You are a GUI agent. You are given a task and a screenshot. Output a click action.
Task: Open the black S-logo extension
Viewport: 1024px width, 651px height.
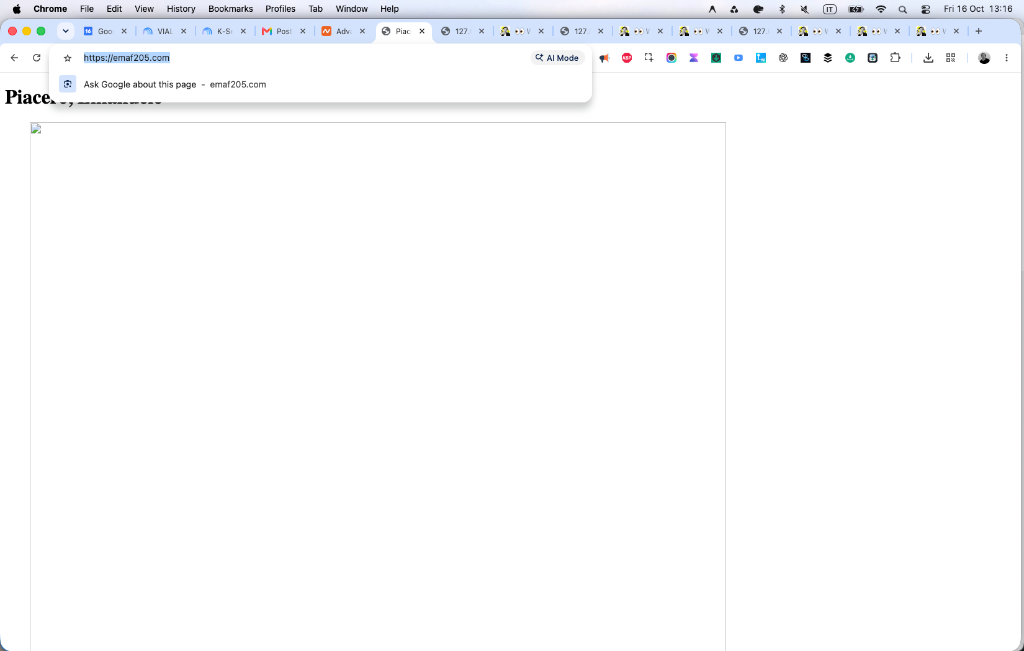[x=805, y=57]
